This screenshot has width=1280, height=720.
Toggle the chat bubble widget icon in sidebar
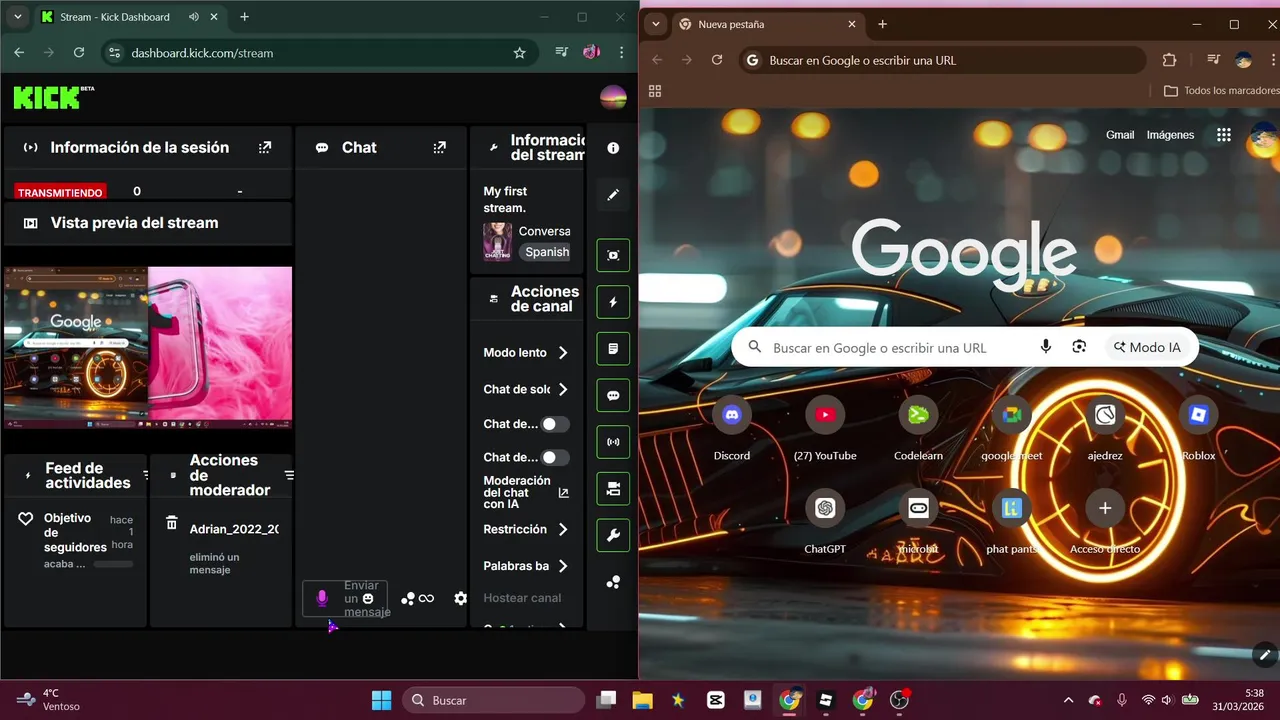point(613,396)
